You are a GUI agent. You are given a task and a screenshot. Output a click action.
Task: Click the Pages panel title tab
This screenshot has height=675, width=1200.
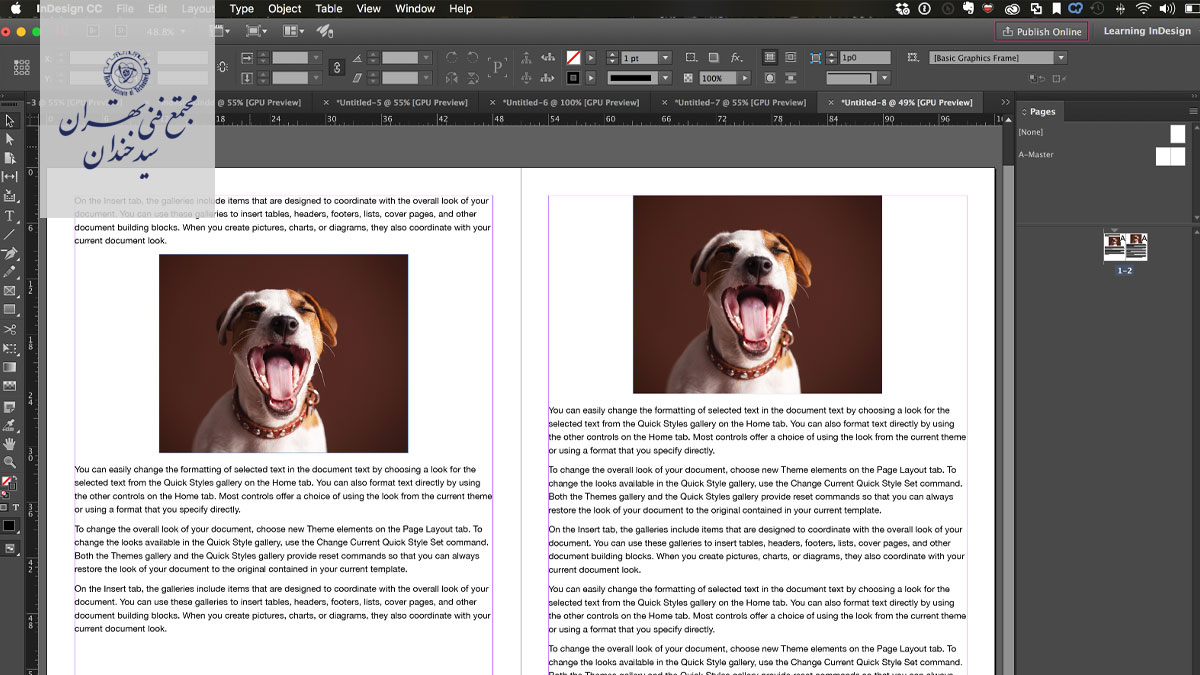tap(1042, 112)
